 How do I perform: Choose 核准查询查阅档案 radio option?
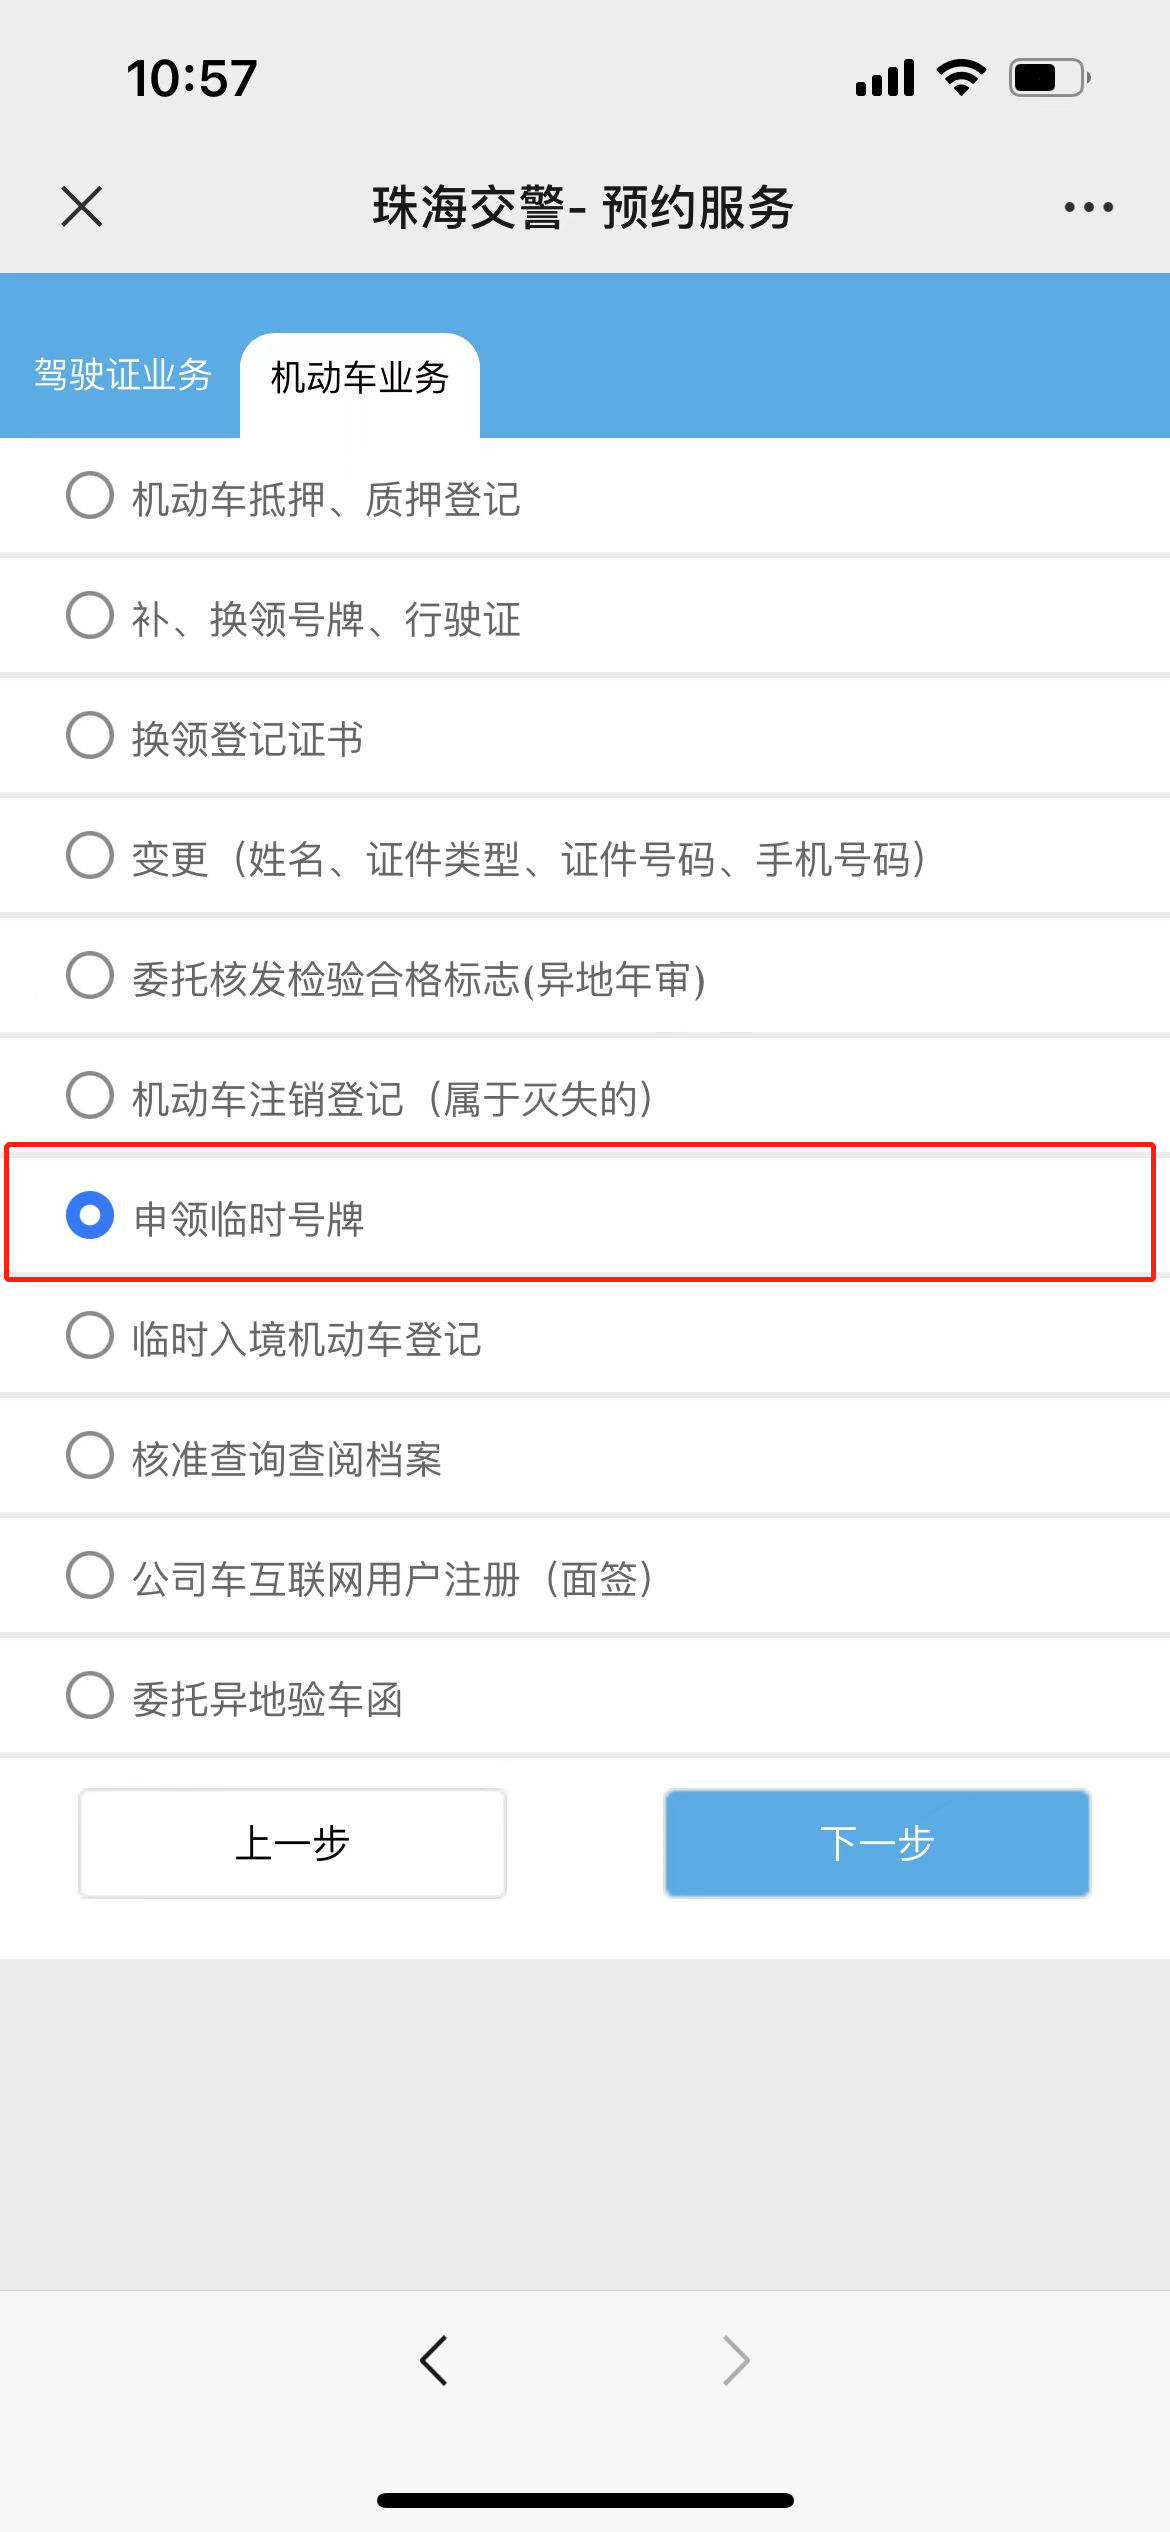coord(90,1456)
